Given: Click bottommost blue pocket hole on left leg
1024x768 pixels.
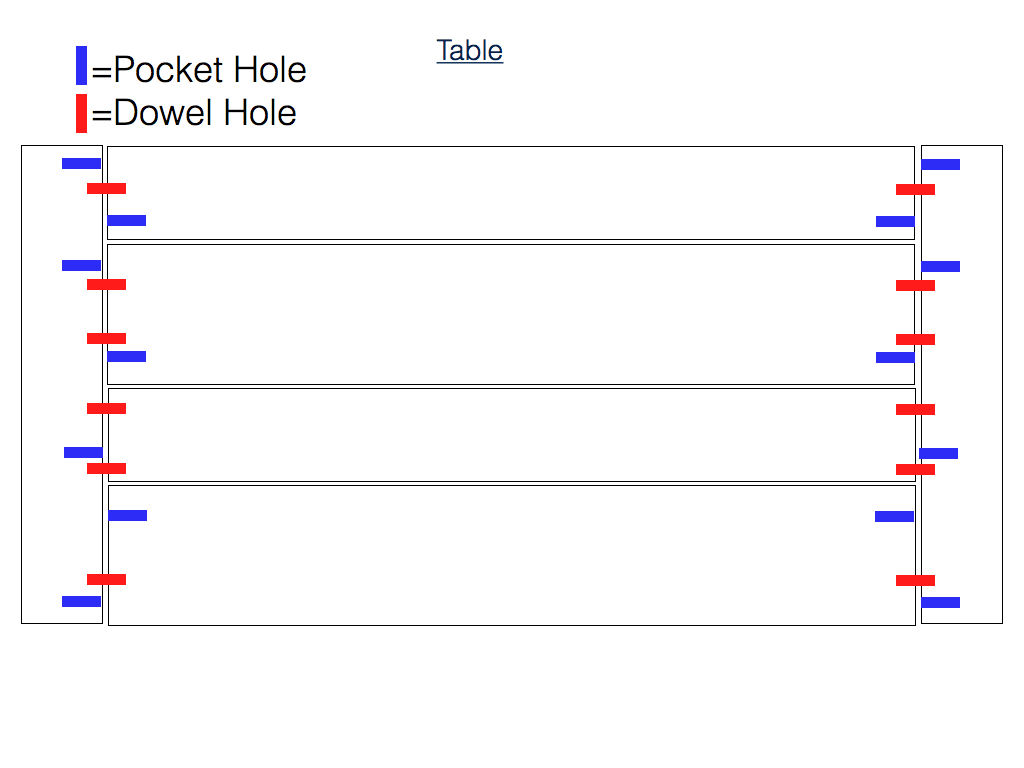Looking at the screenshot, I should pyautogui.click(x=82, y=601).
